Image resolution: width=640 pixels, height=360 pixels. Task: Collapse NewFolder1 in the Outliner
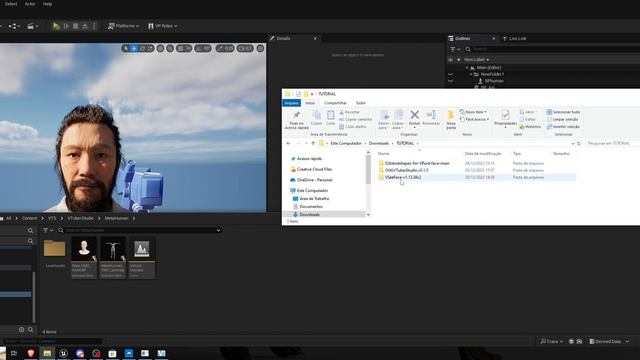click(x=471, y=74)
